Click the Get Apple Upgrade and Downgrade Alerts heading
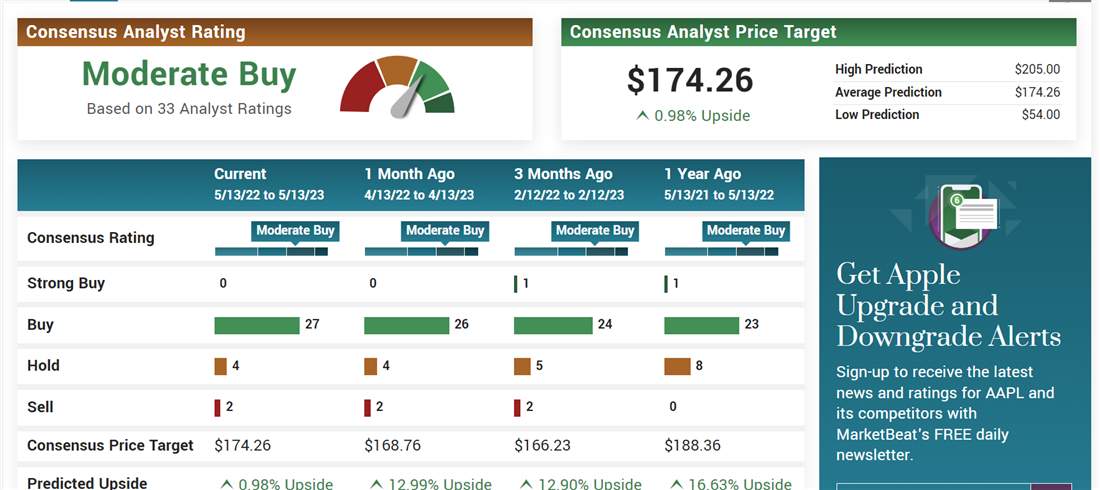This screenshot has width=1100, height=490. 948,305
